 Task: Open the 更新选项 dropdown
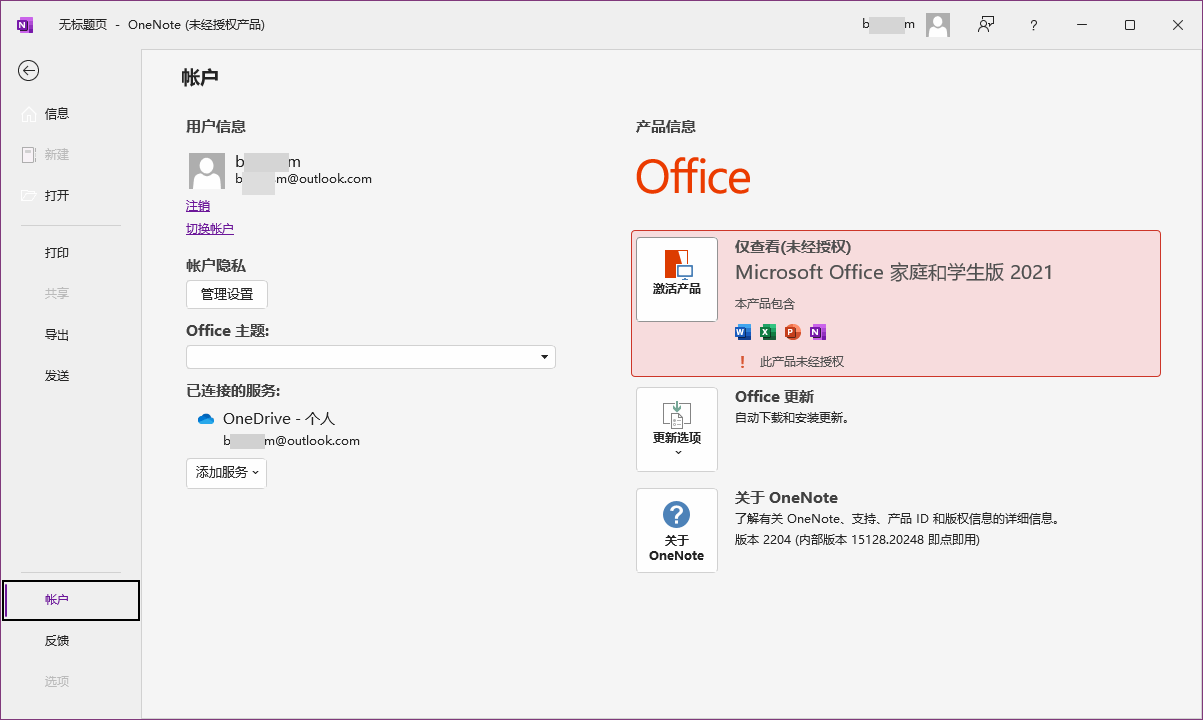click(677, 429)
